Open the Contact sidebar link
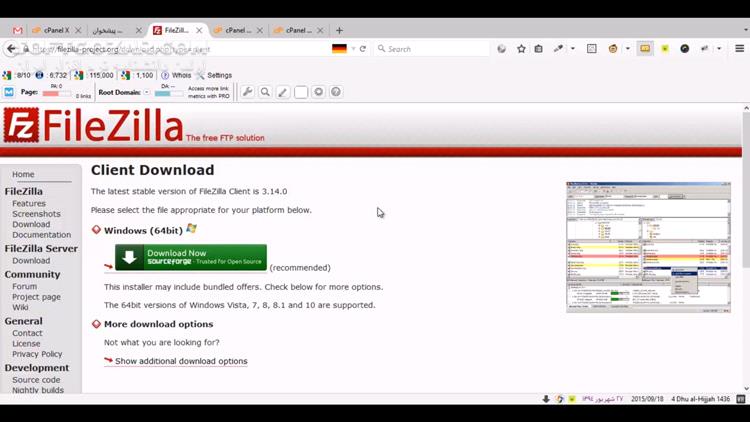This screenshot has width=750, height=422. tap(27, 333)
